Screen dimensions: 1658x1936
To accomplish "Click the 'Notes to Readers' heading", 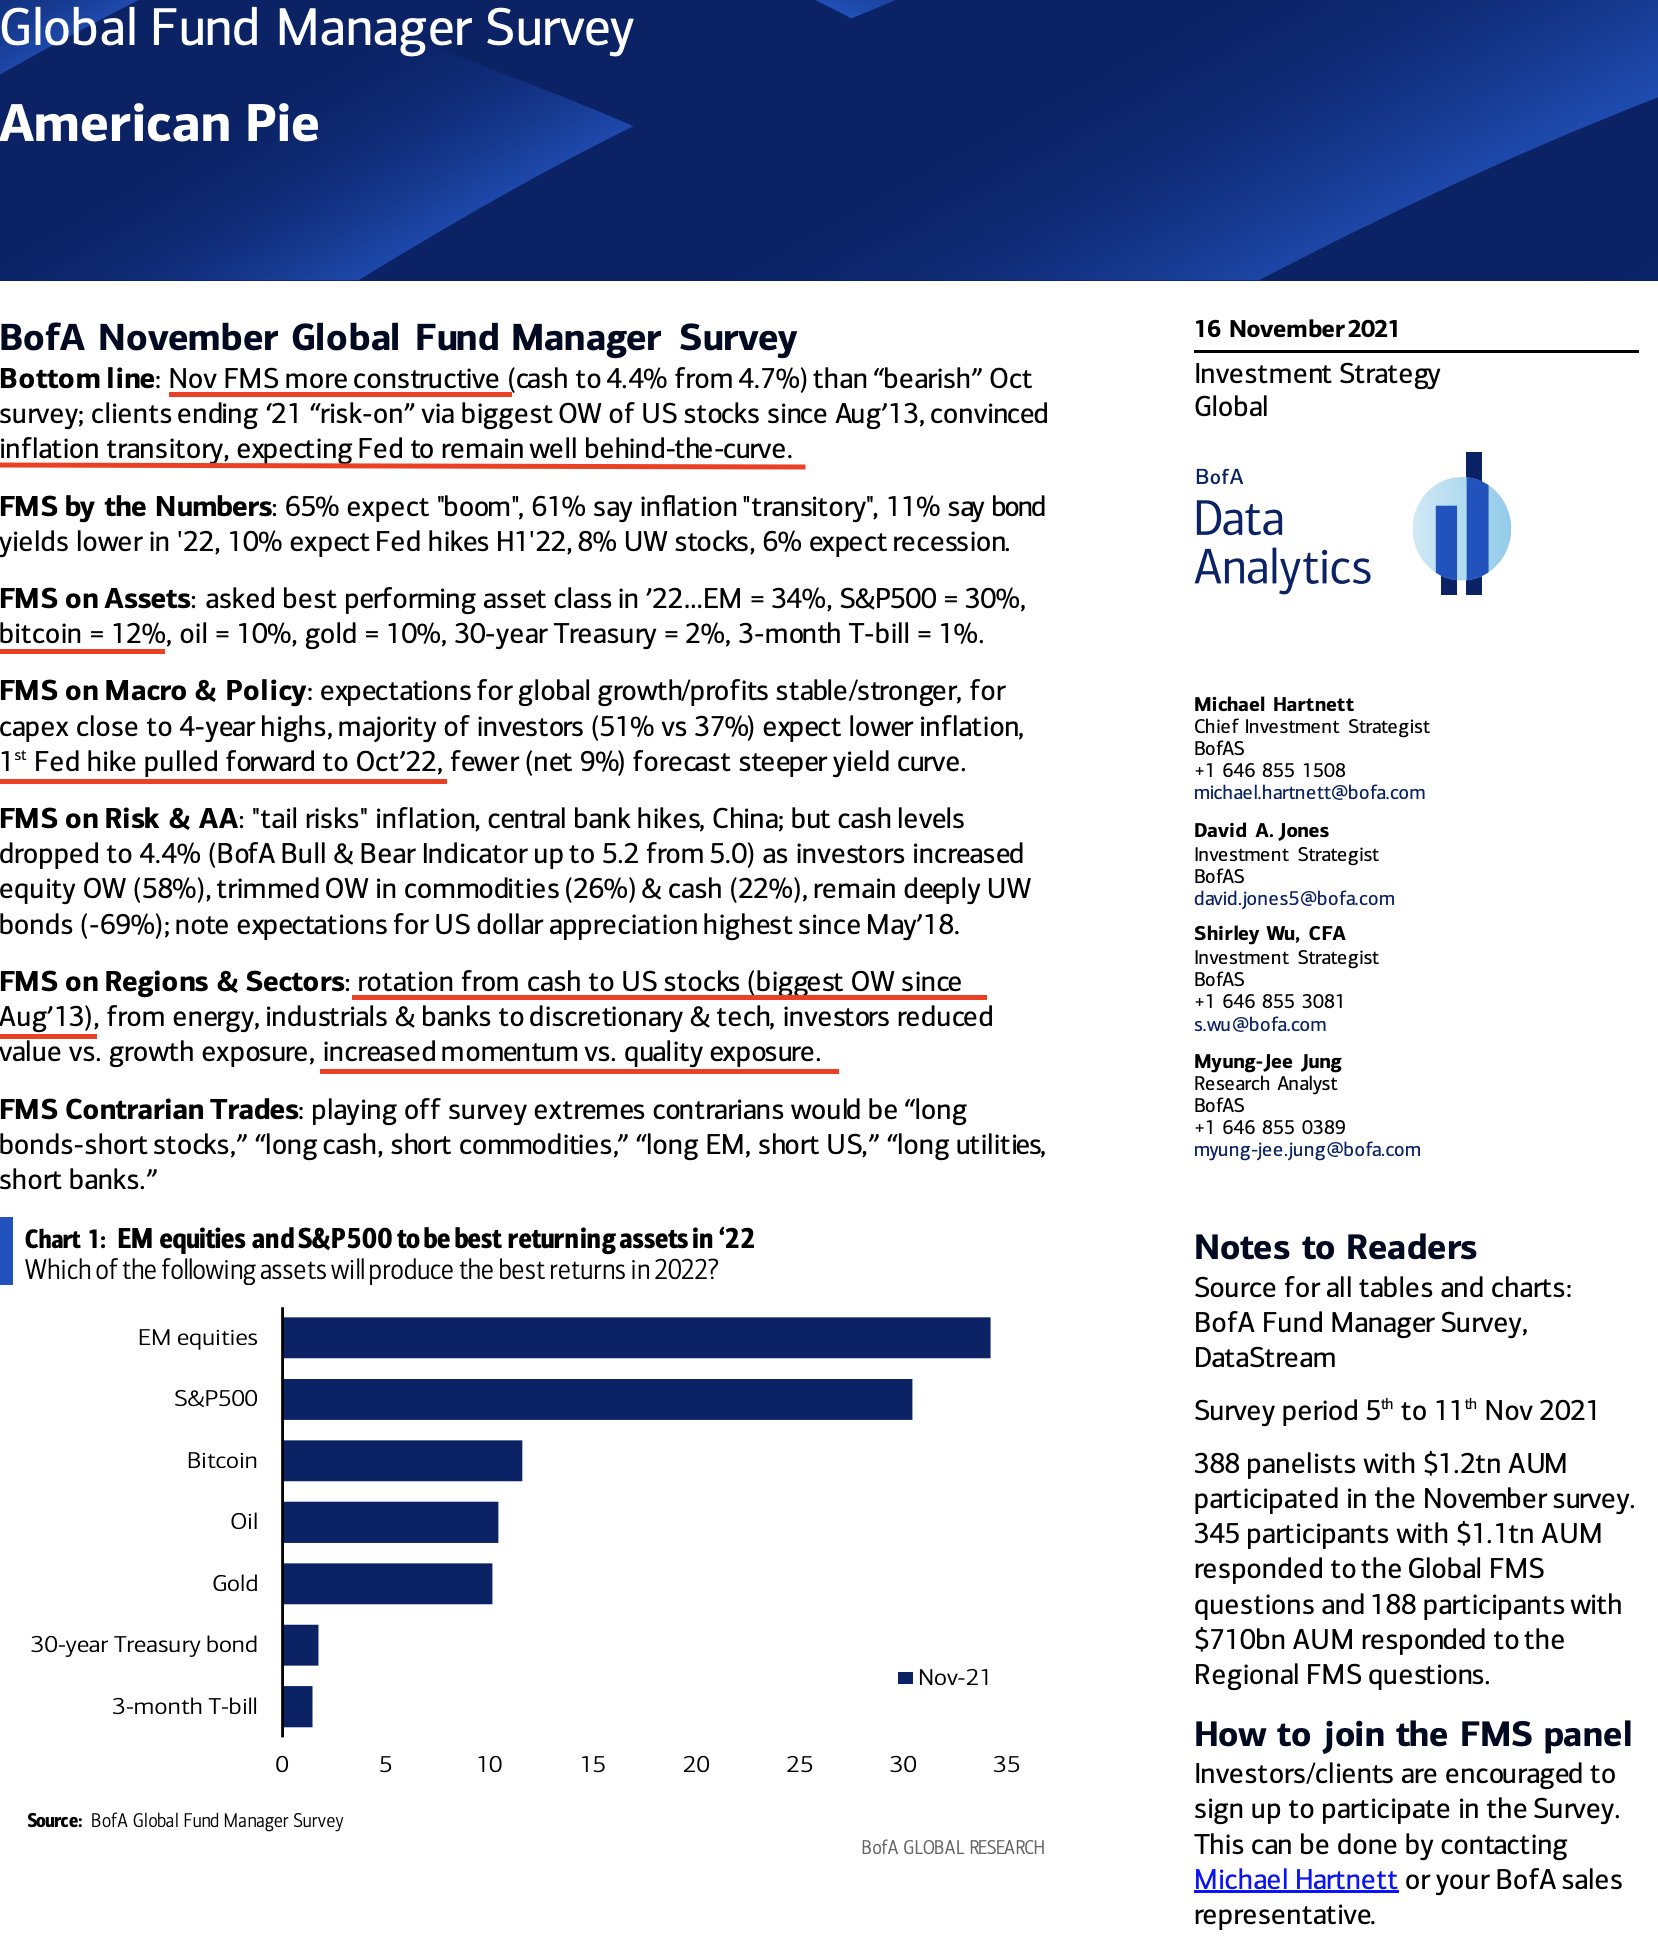I will tap(1335, 1247).
